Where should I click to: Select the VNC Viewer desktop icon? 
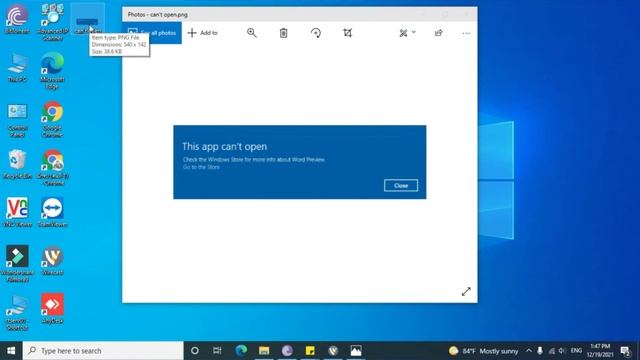pos(17,212)
